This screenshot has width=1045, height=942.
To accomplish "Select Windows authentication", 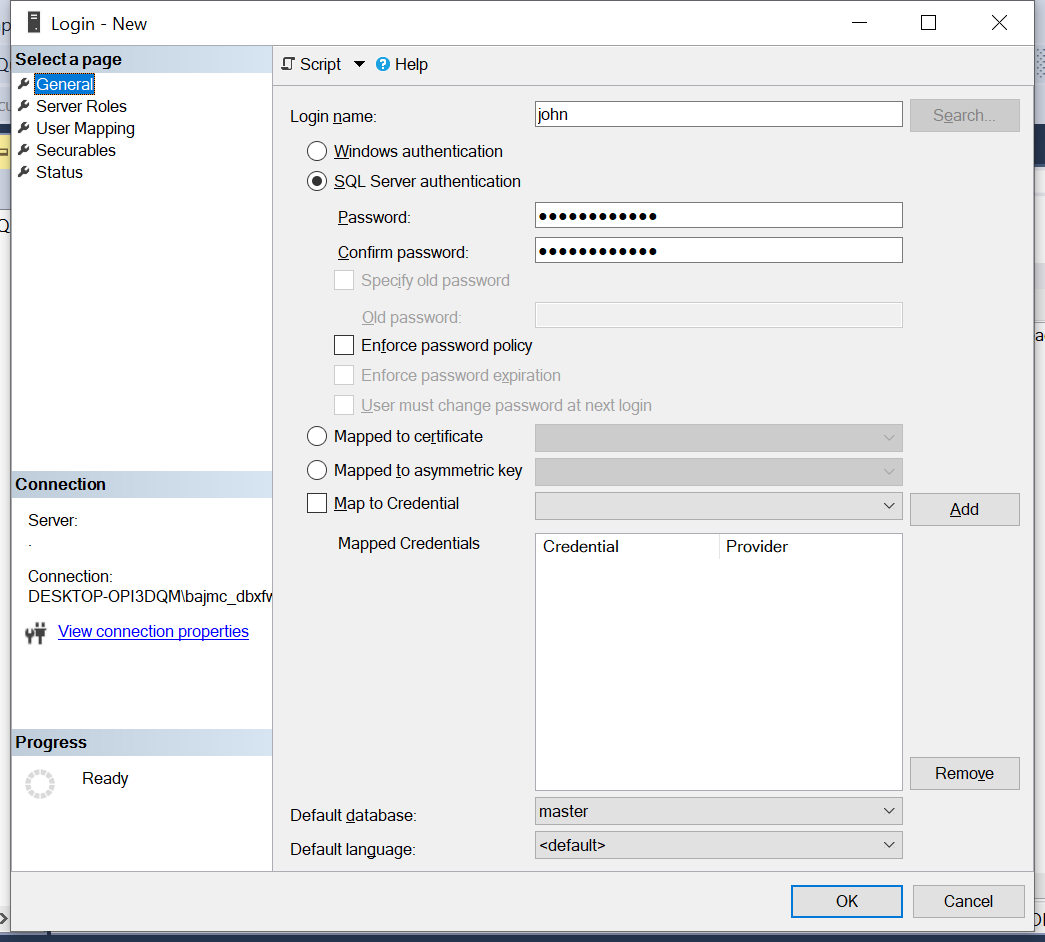I will [x=317, y=151].
